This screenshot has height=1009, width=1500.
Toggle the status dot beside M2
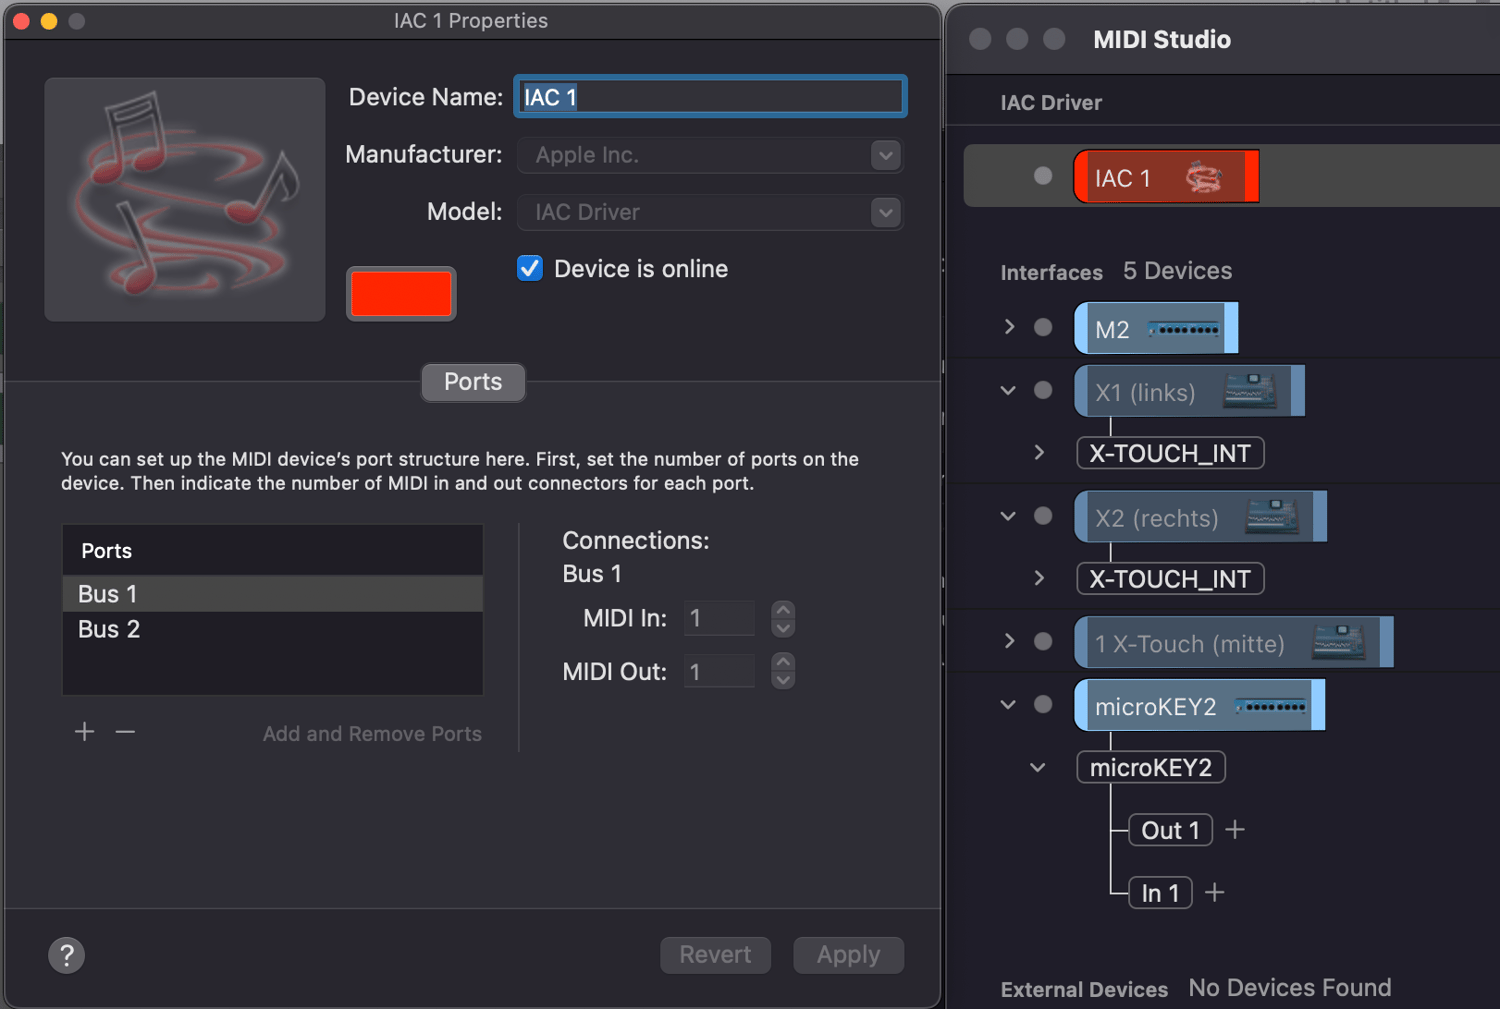(1043, 327)
